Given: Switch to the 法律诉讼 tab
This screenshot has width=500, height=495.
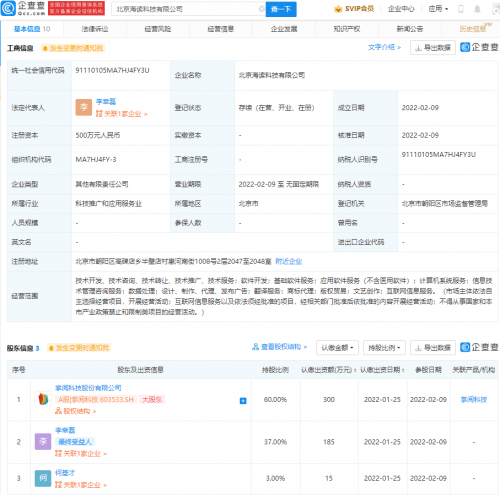Looking at the screenshot, I should pos(95,29).
